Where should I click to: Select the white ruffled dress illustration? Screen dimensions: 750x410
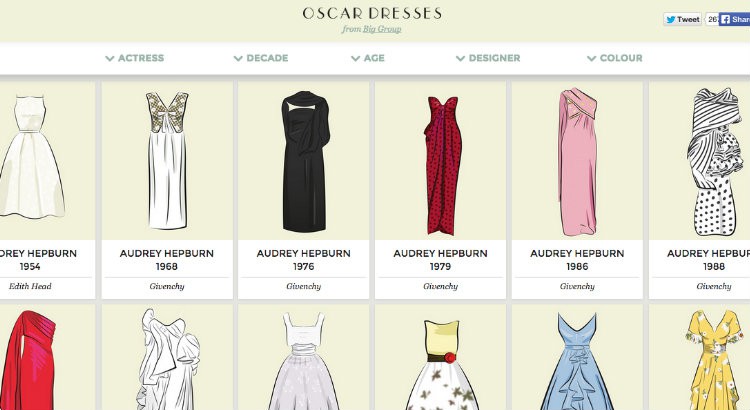[168, 359]
